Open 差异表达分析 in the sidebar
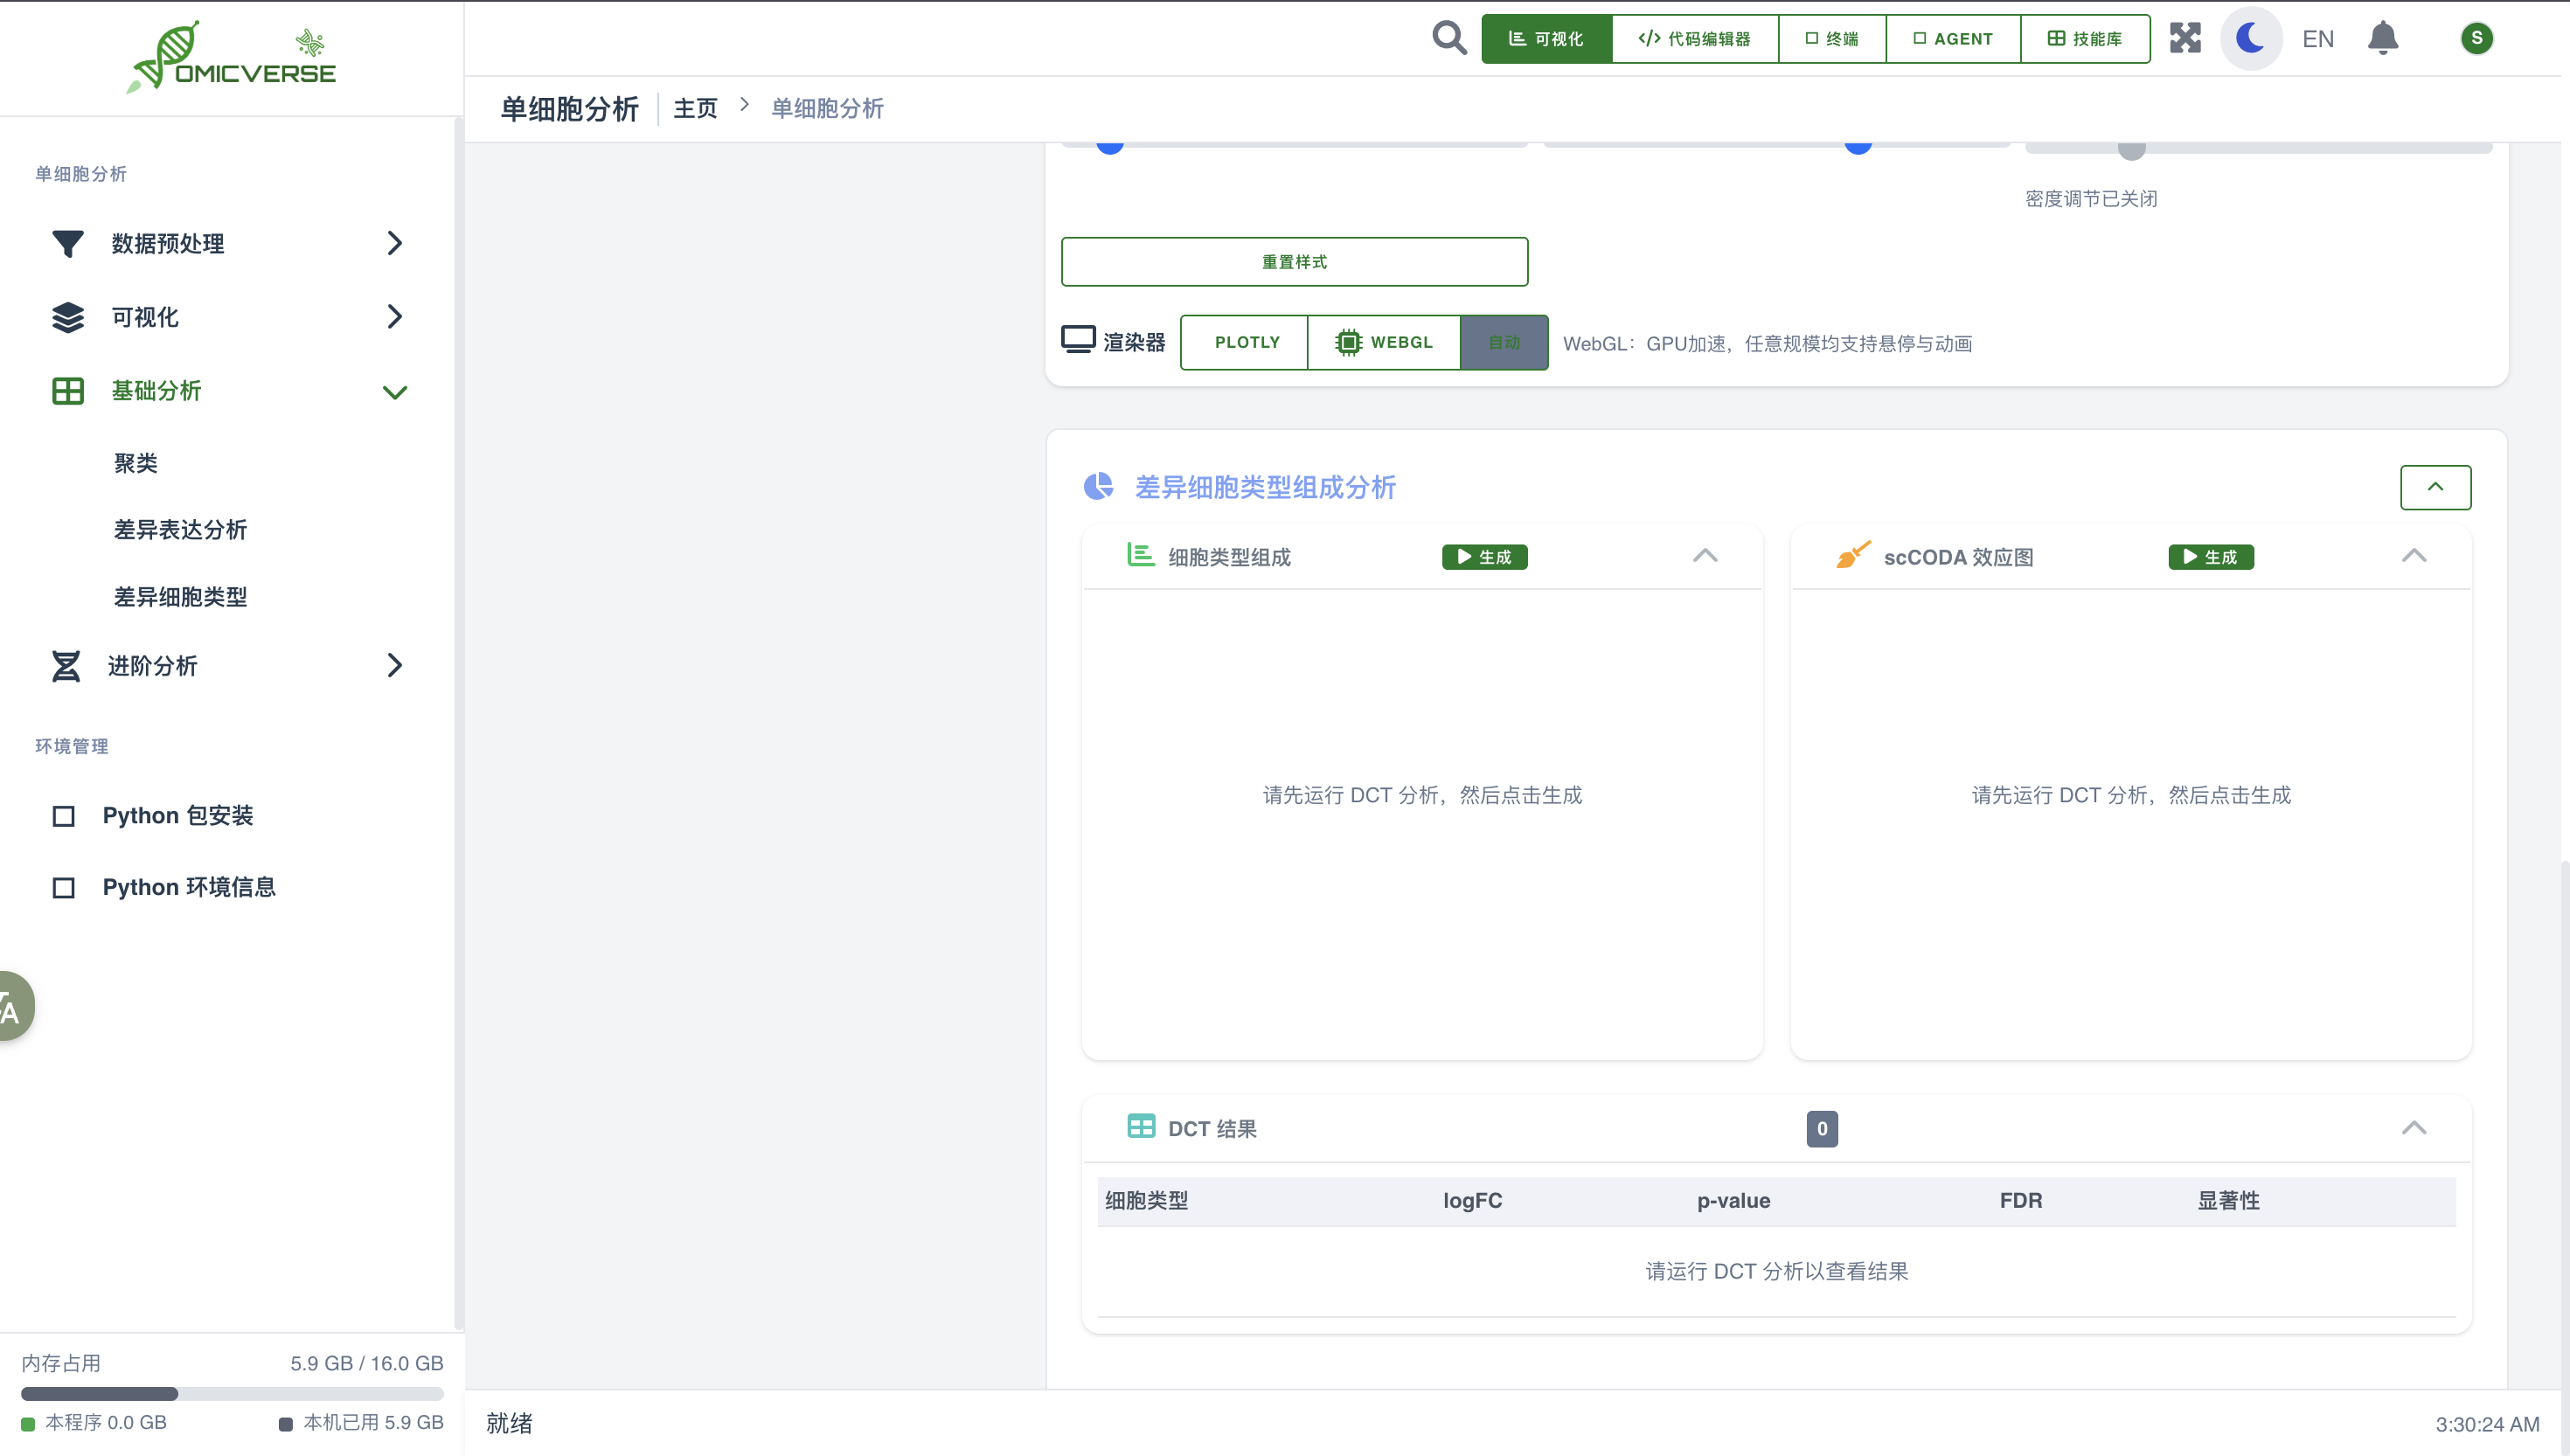Screen dimensions: 2570x1456 [180, 530]
